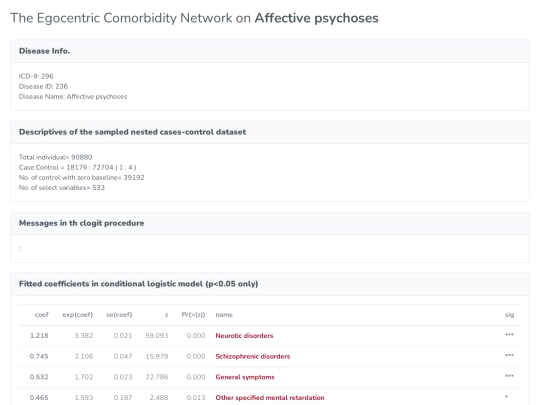This screenshot has height=405, width=540.
Task: Select the zero baseline= 39192 line
Action: click(x=82, y=177)
